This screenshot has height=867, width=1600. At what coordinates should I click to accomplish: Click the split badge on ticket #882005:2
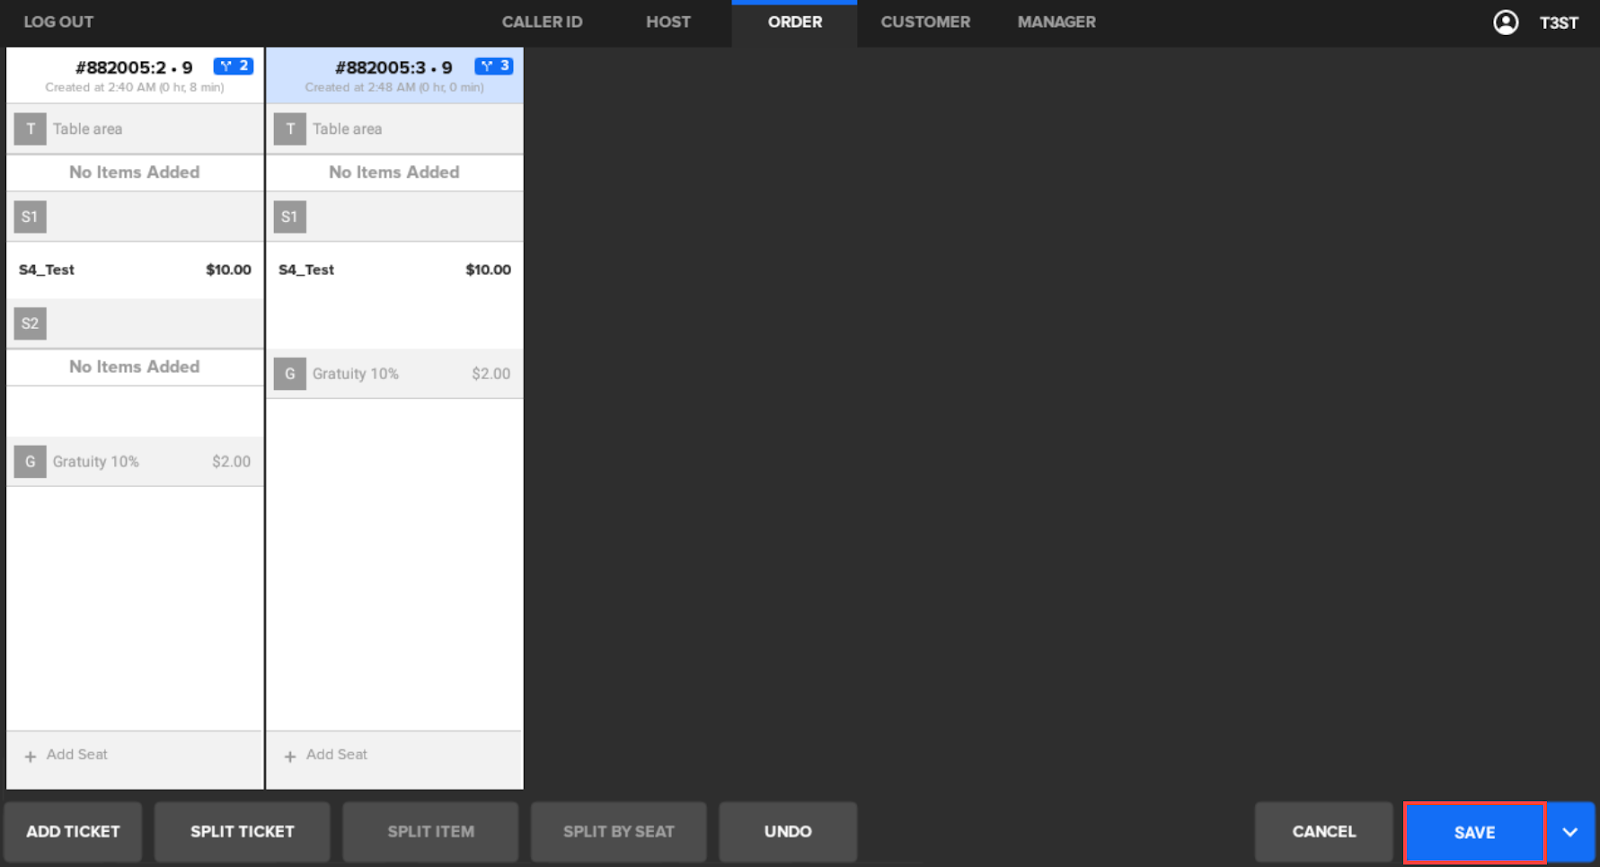pos(233,66)
